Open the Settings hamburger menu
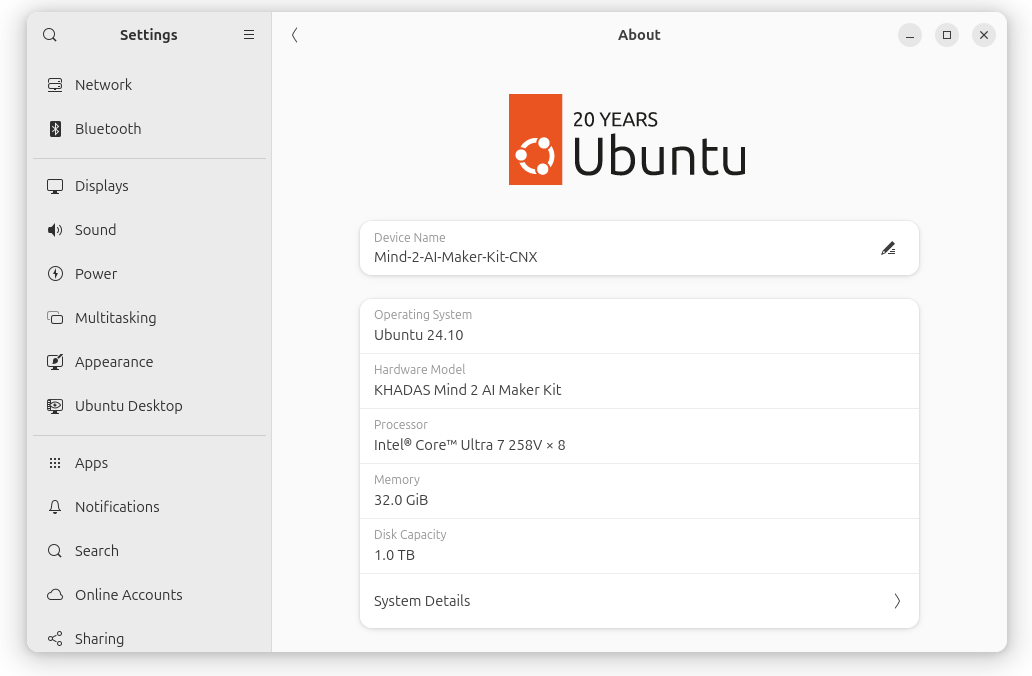Viewport: 1032px width, 676px height. 249,35
